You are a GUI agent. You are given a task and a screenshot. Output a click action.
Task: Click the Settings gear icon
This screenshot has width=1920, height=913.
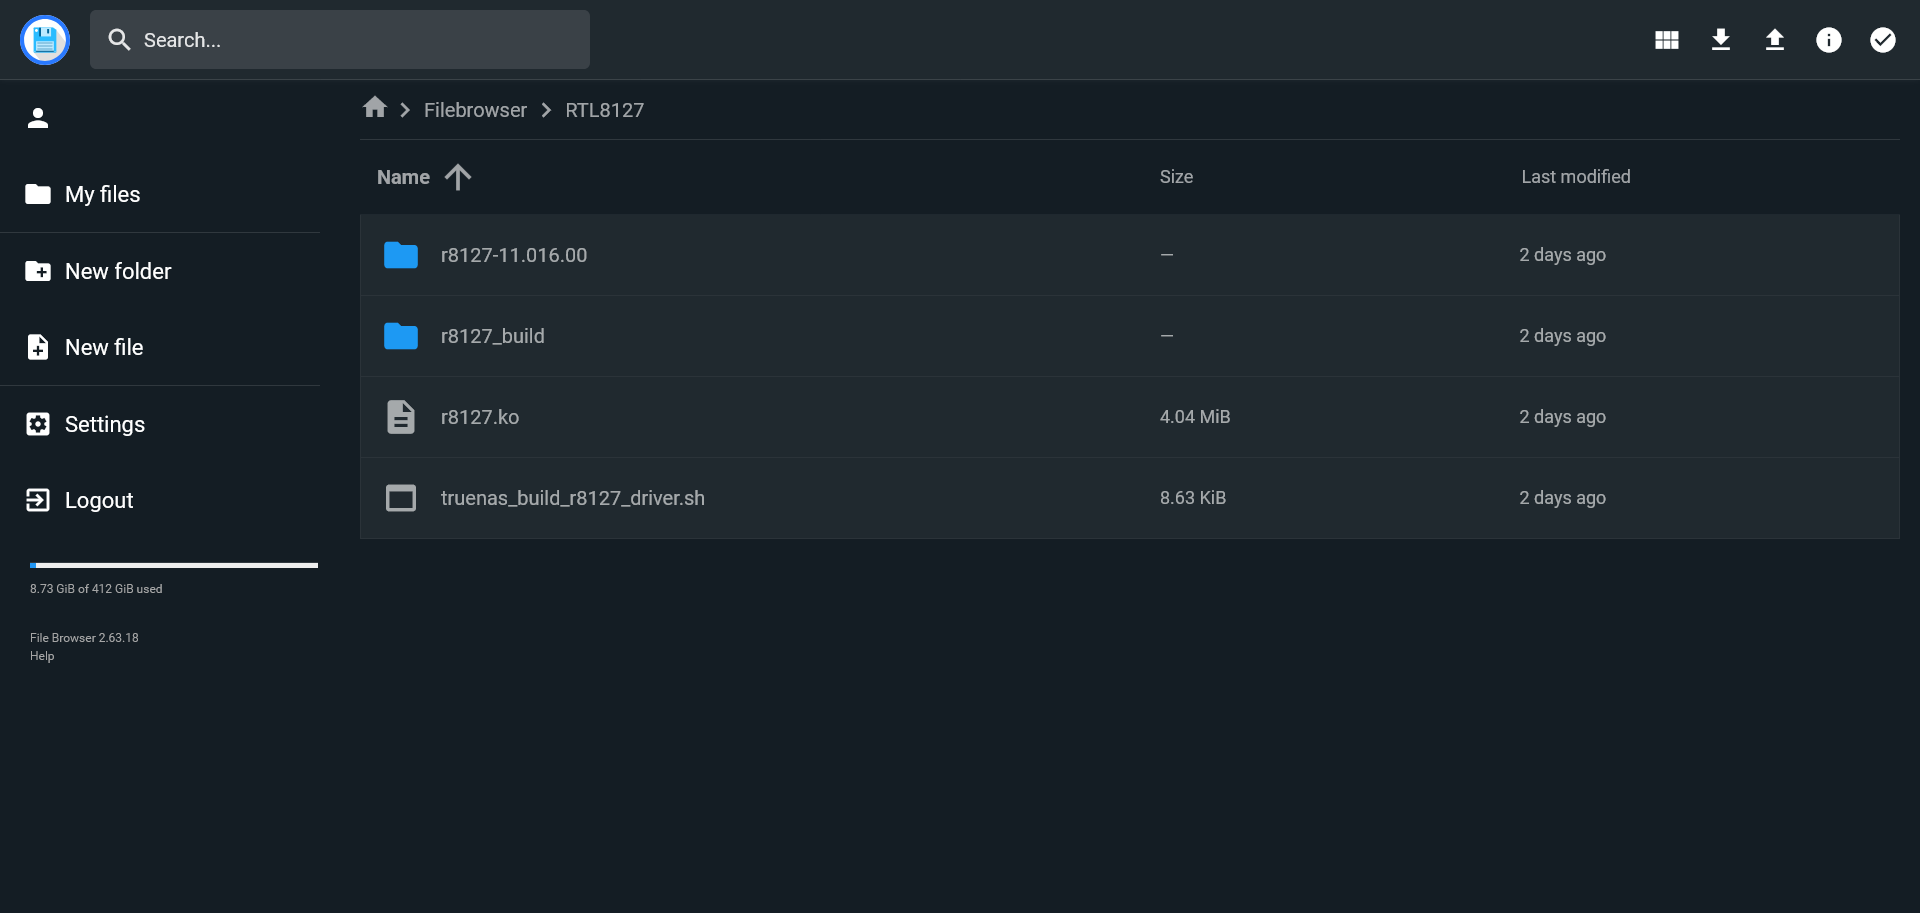38,424
